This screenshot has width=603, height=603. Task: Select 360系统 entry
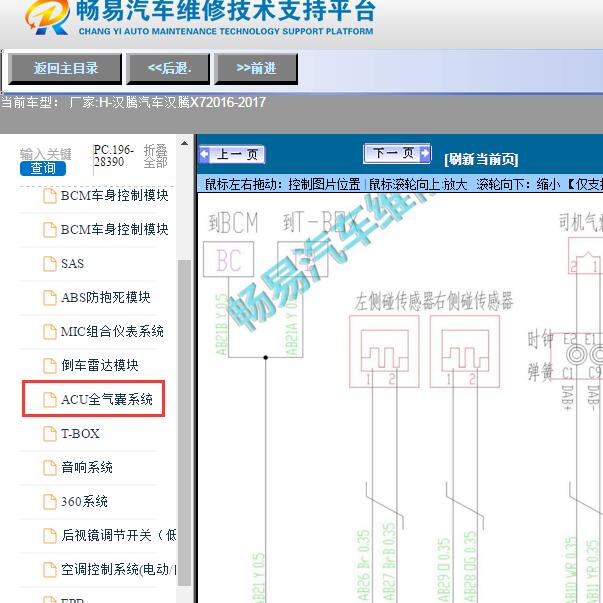85,501
